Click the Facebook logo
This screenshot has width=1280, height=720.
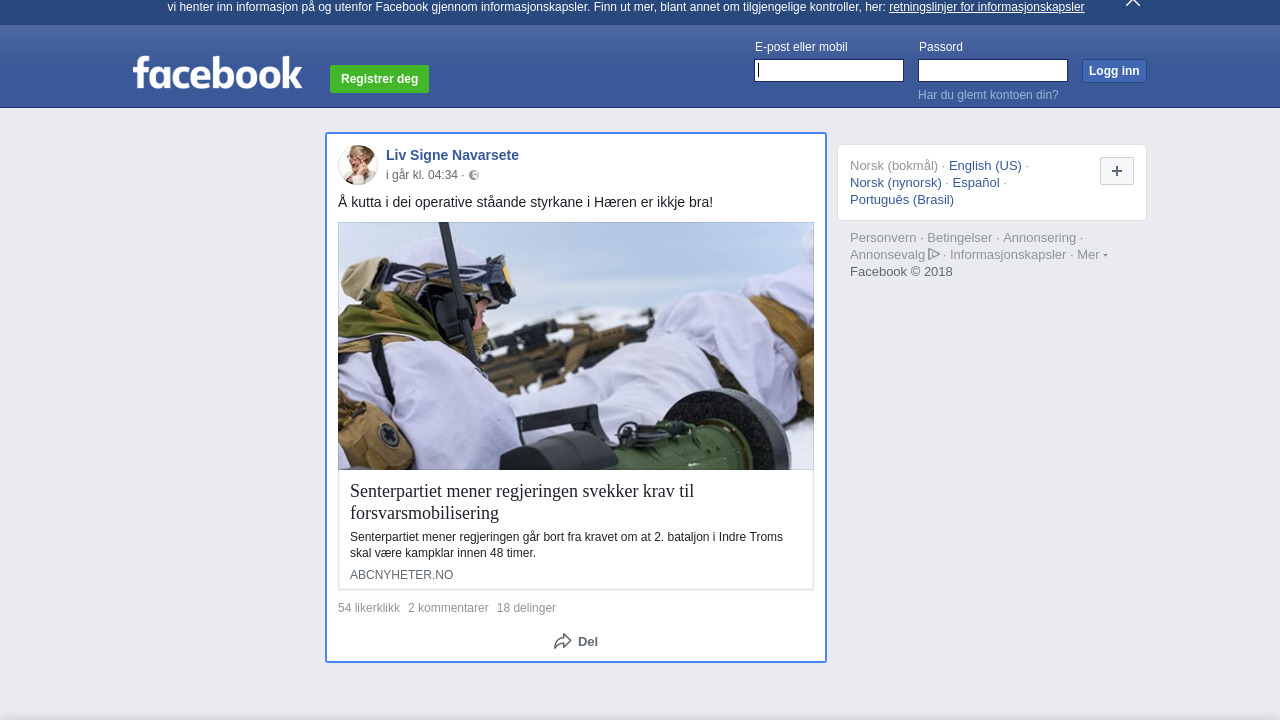[217, 73]
